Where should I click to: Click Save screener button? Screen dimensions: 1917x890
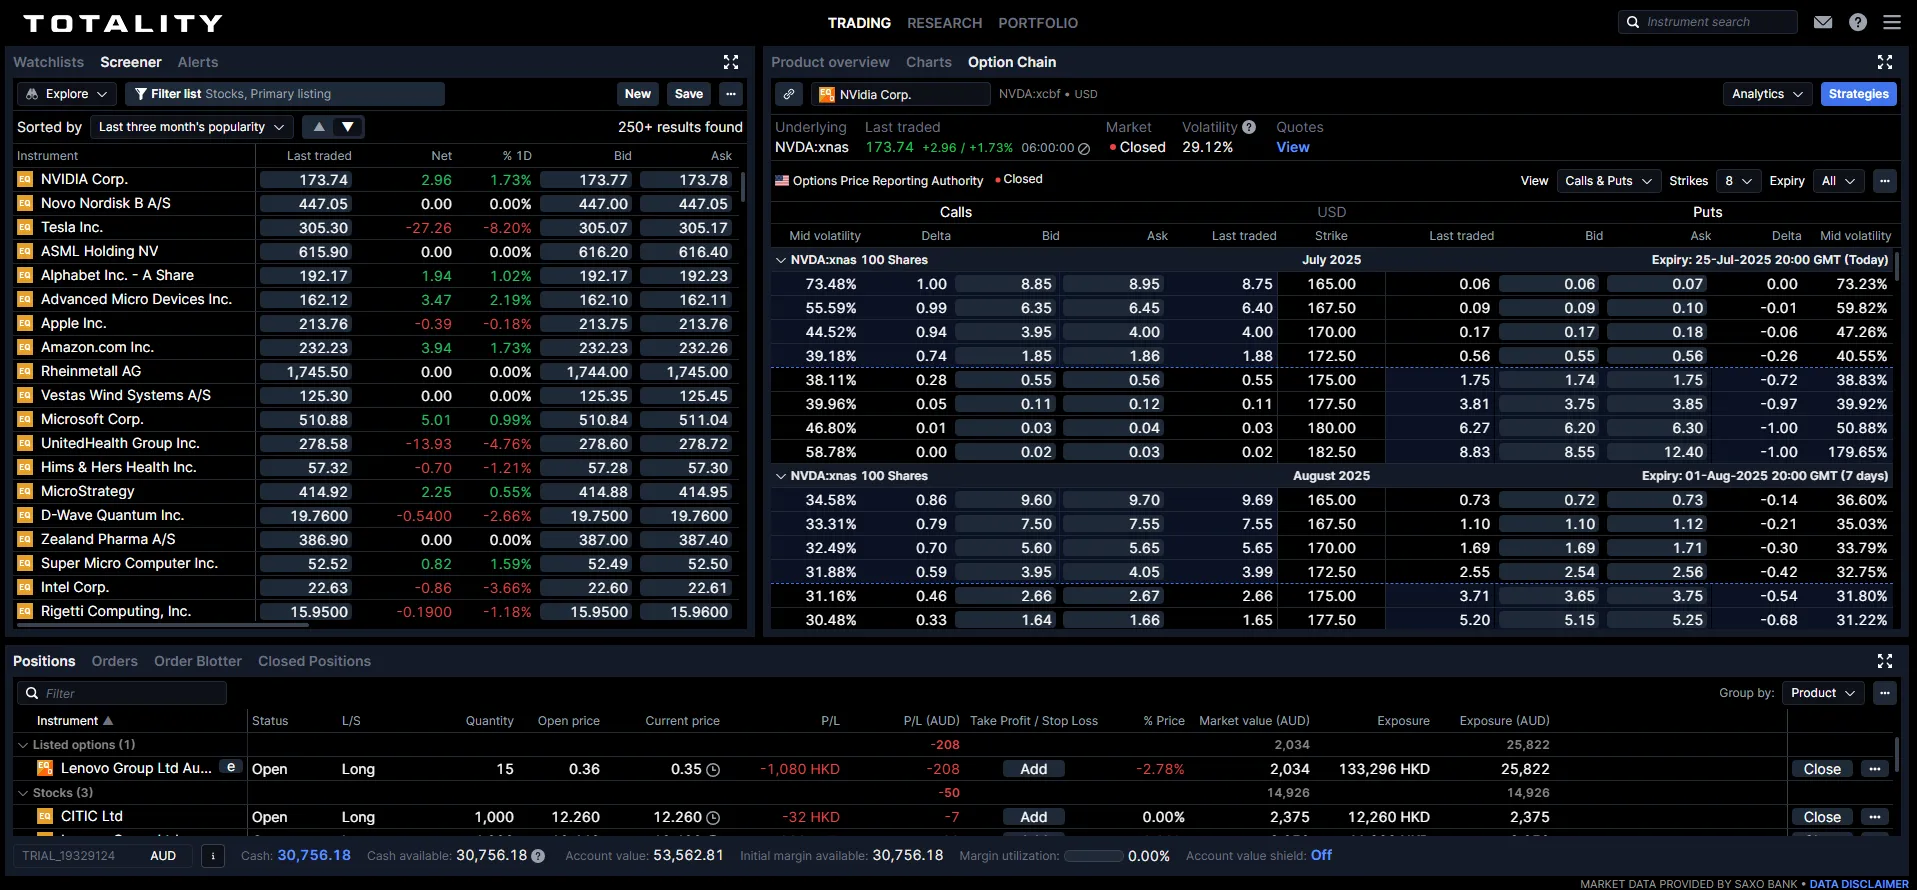[689, 94]
